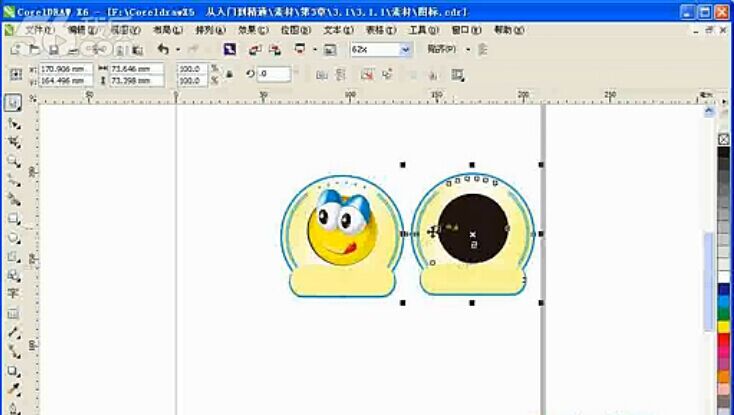Select the Connector tool
Viewport: 734px width, 415px height.
coord(14,351)
